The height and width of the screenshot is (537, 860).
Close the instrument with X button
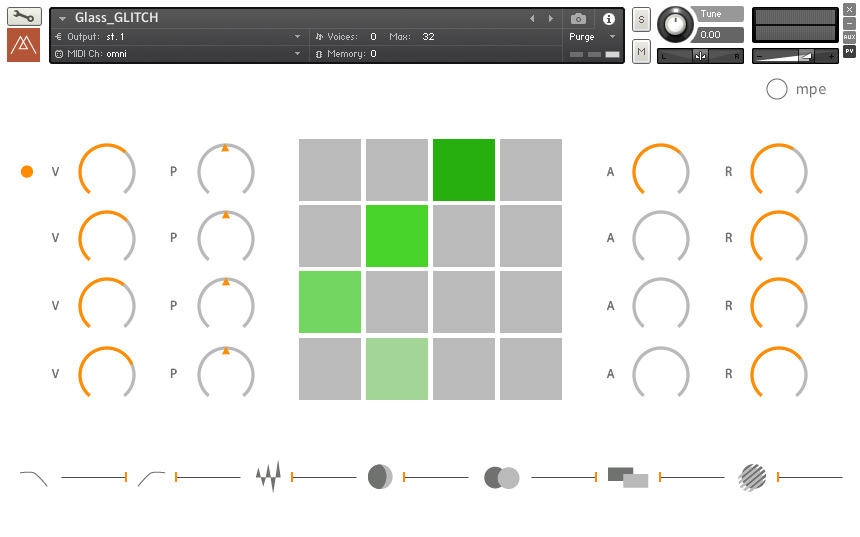click(849, 9)
